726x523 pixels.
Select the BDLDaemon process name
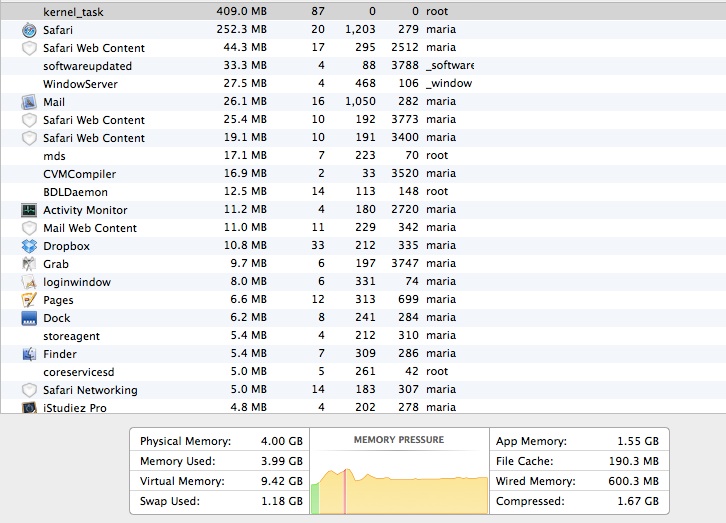click(x=75, y=192)
